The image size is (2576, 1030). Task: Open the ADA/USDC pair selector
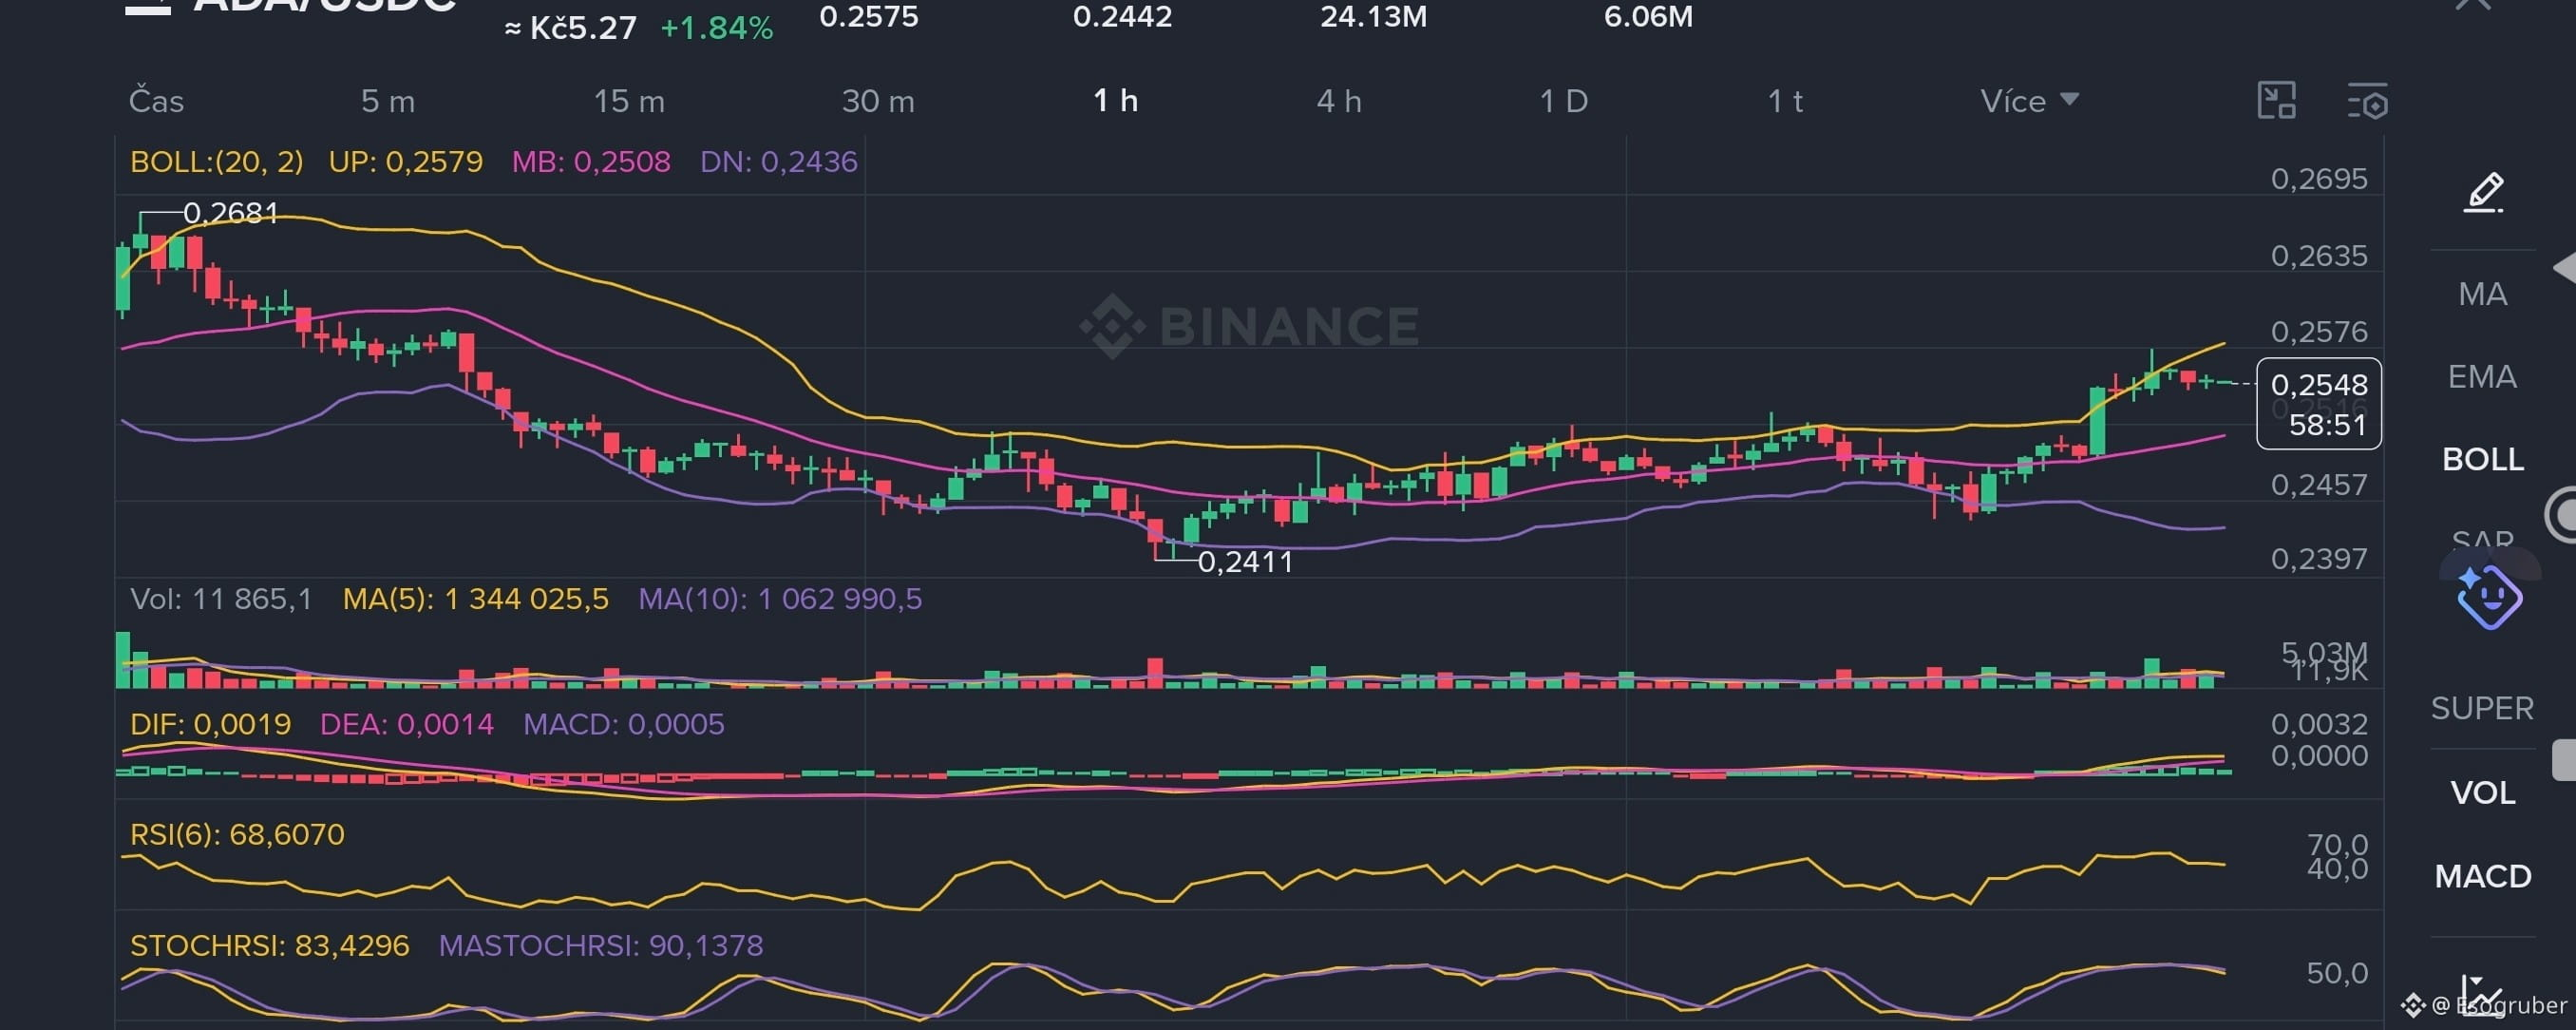(x=323, y=6)
